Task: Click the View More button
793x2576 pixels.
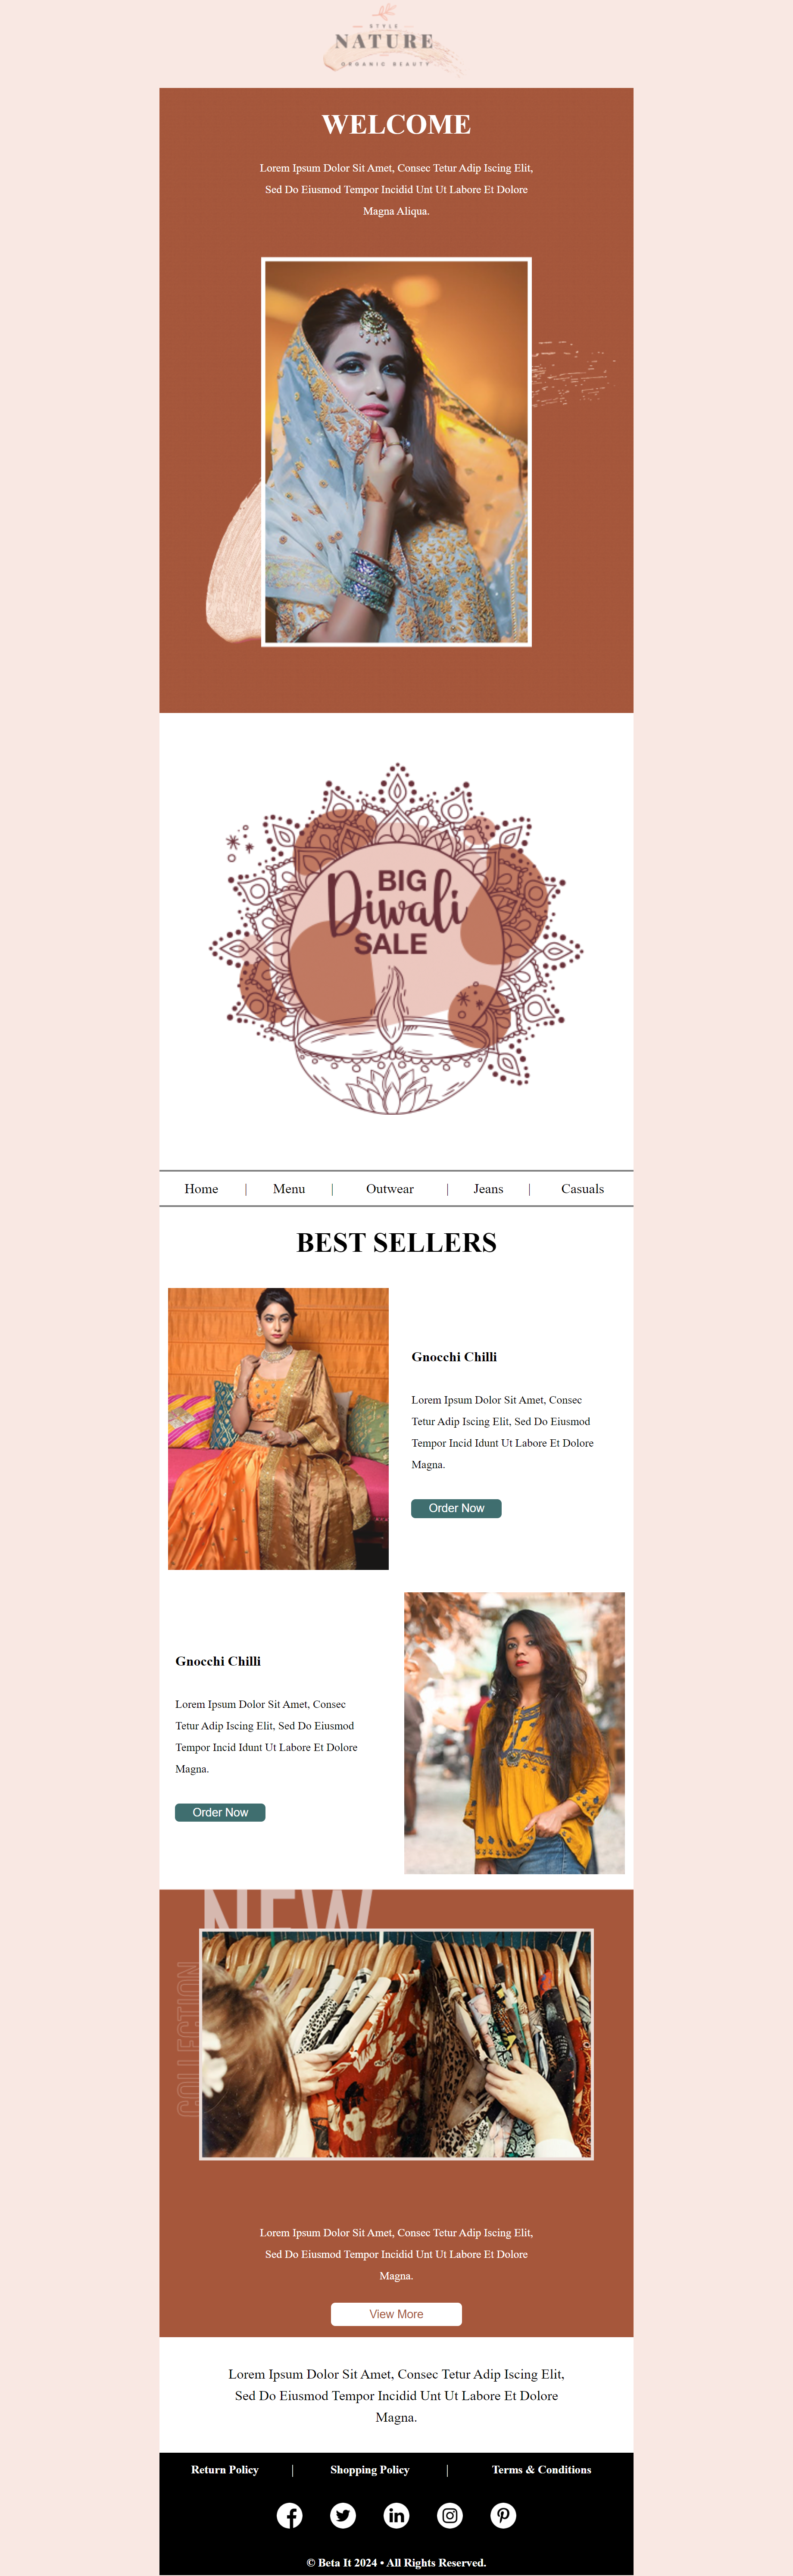Action: point(396,2314)
